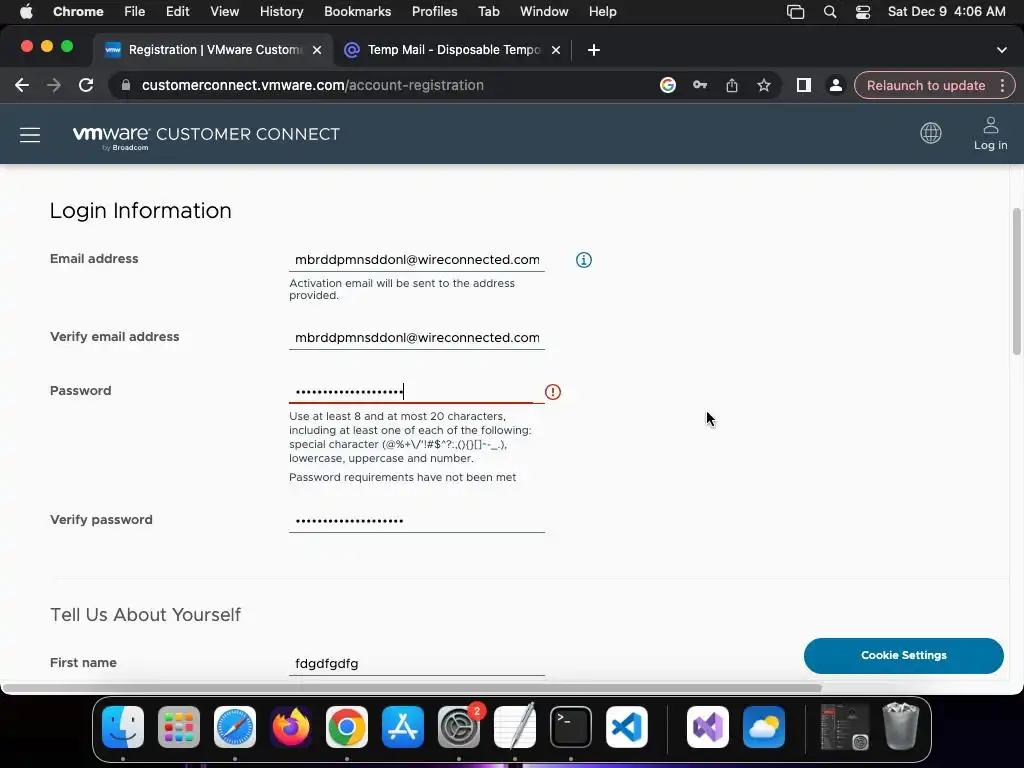Click the share page icon
Screen dimensions: 1024x768
point(731,86)
